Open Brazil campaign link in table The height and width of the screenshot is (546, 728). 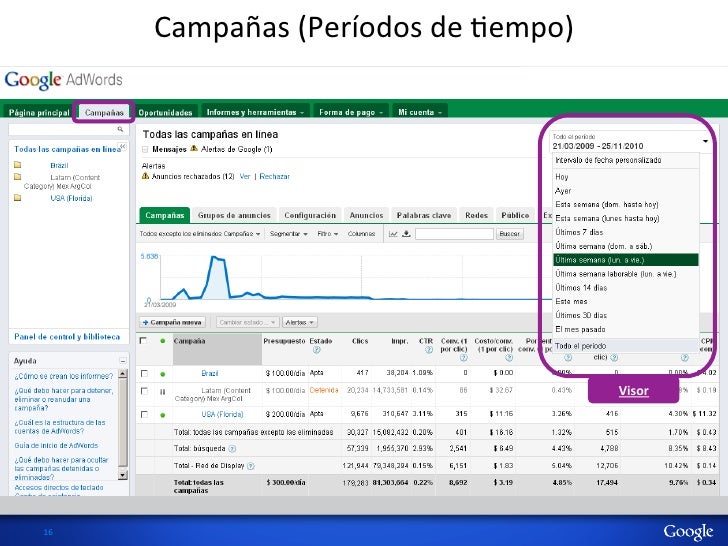click(209, 373)
